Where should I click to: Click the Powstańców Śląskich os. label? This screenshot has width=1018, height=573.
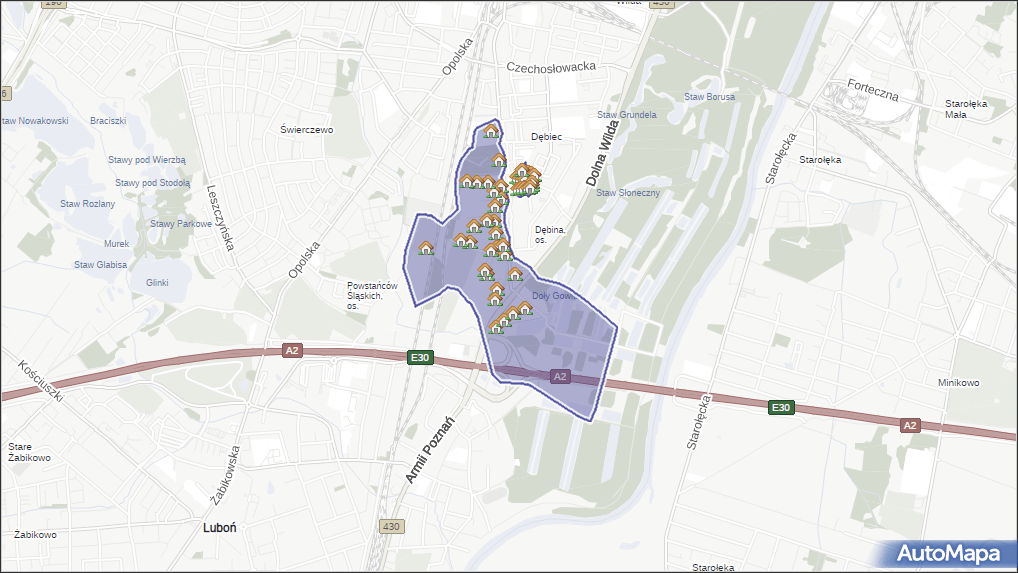[372, 296]
